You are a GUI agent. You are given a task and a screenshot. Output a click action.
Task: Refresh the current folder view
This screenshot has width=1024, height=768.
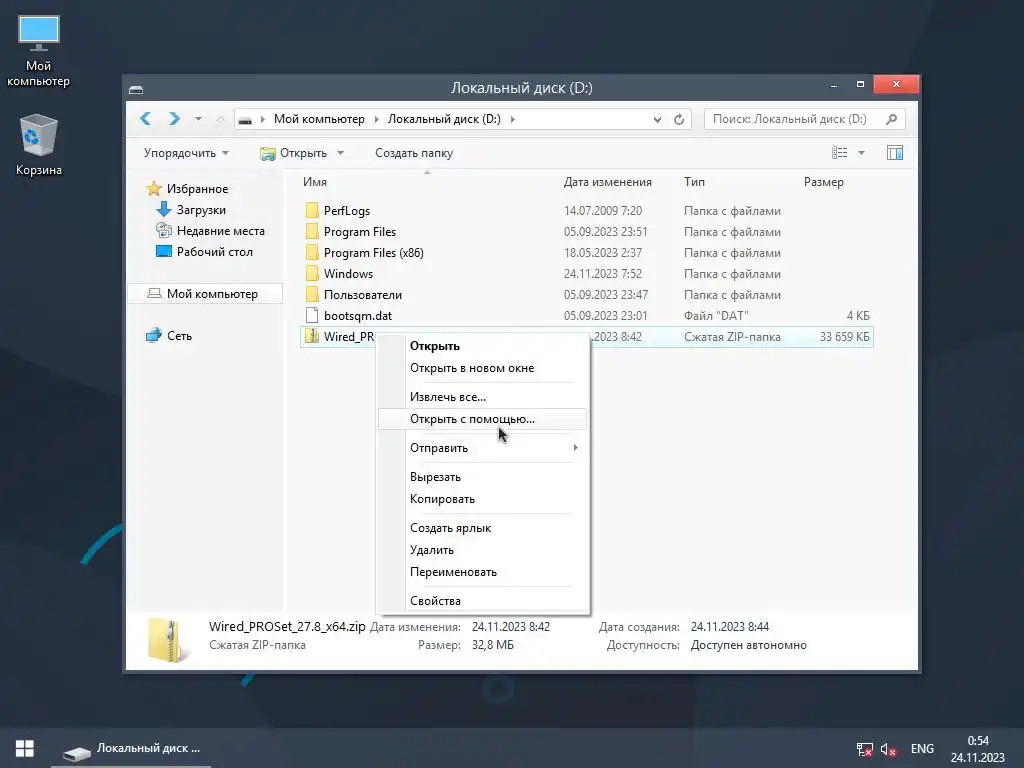point(679,120)
